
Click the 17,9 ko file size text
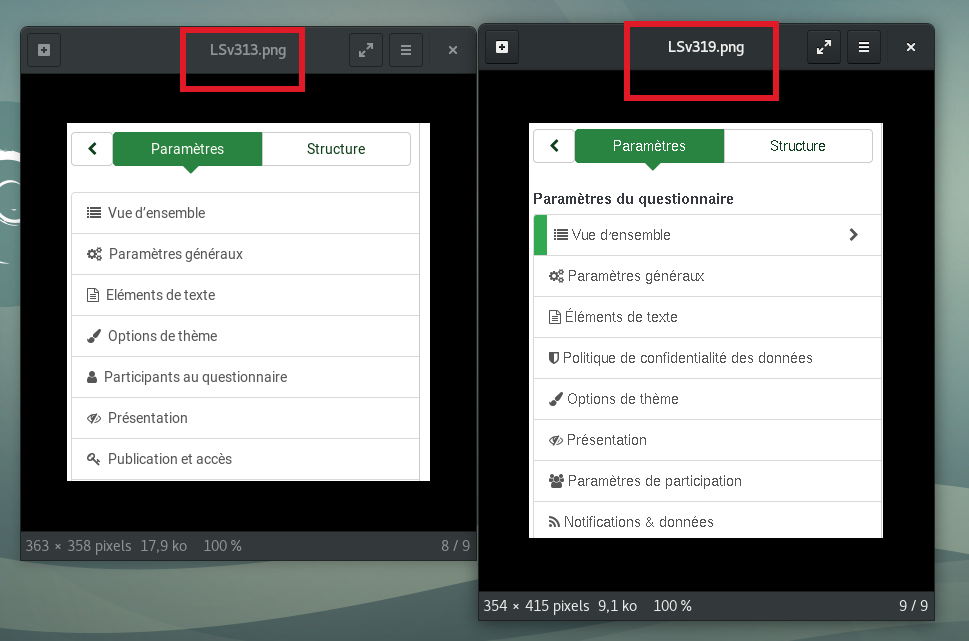pos(164,546)
